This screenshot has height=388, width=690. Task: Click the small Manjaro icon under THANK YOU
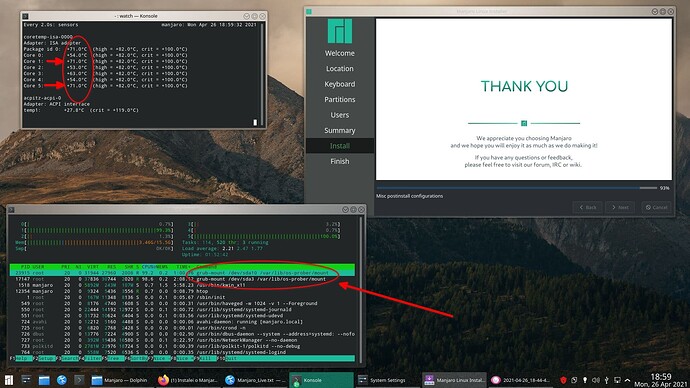pyautogui.click(x=524, y=123)
